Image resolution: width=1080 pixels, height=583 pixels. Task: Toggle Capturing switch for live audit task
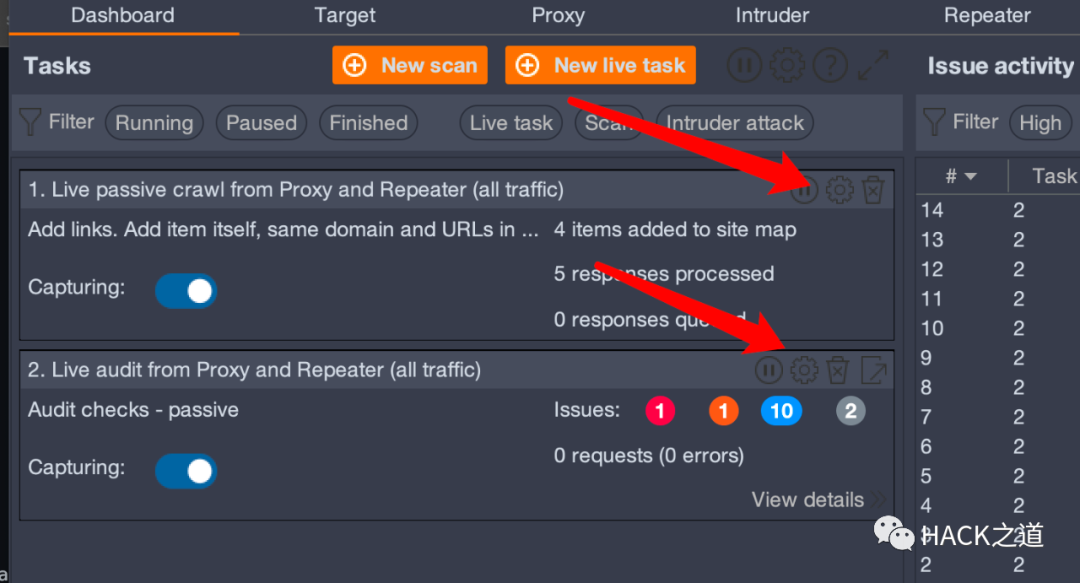(x=186, y=471)
